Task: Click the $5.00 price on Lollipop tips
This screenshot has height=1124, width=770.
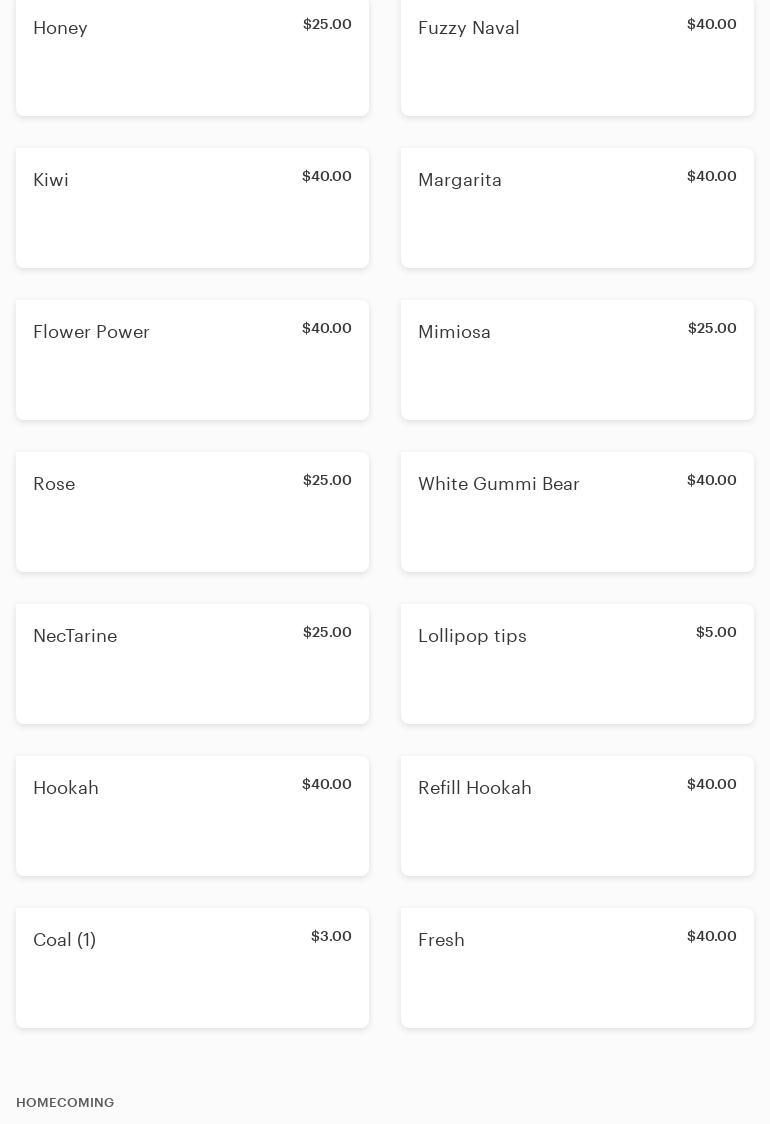Action: coord(716,632)
